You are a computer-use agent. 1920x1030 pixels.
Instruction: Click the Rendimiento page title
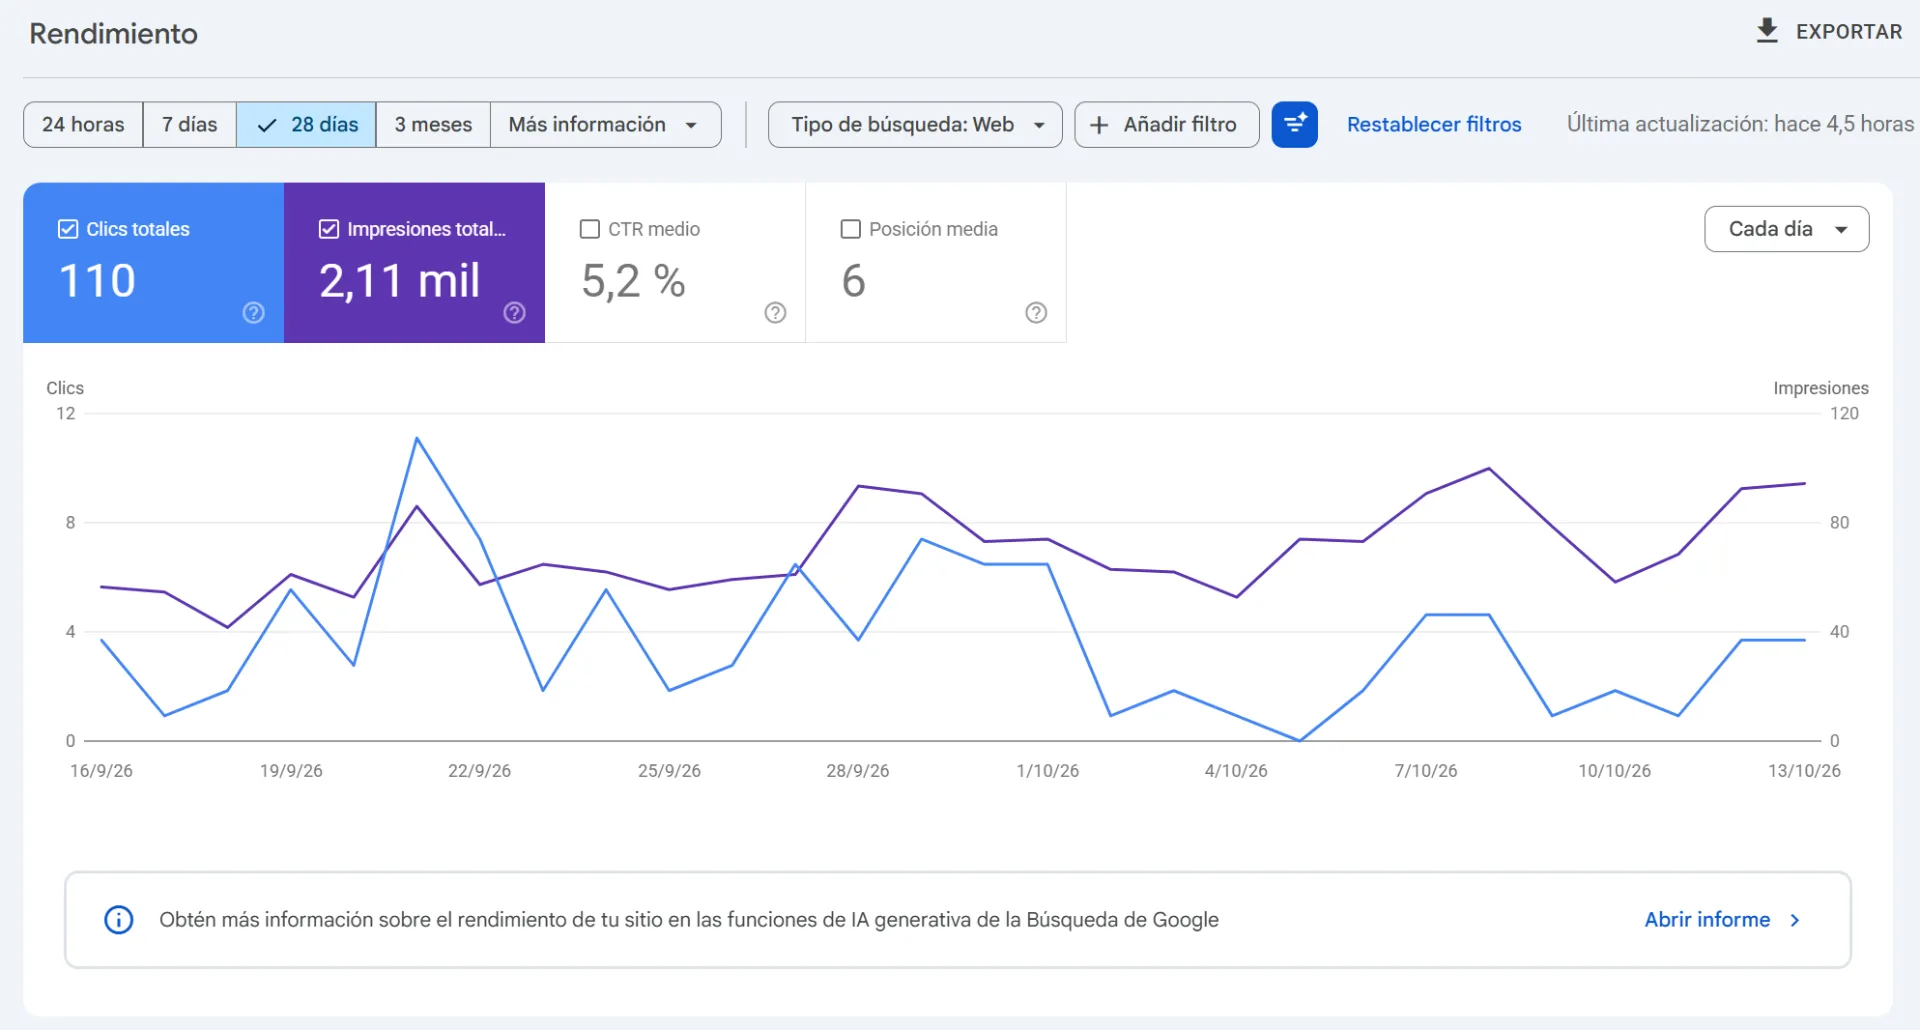(x=113, y=34)
